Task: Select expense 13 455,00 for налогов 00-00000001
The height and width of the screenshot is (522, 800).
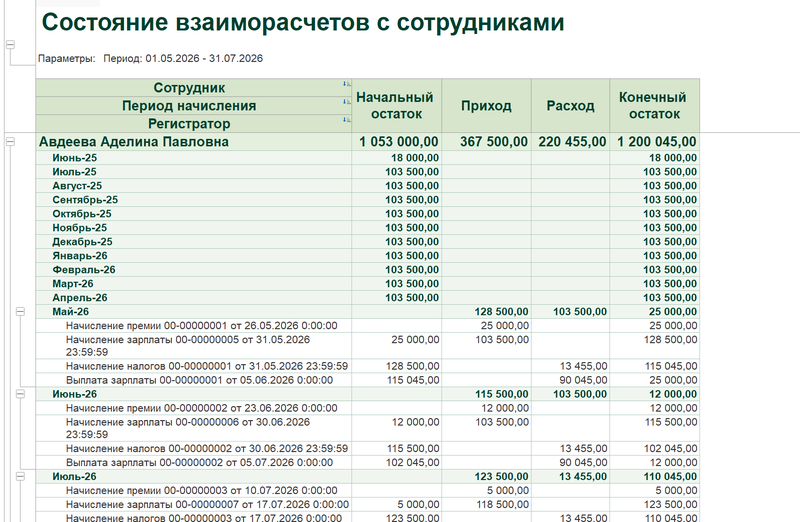Action: (x=570, y=366)
